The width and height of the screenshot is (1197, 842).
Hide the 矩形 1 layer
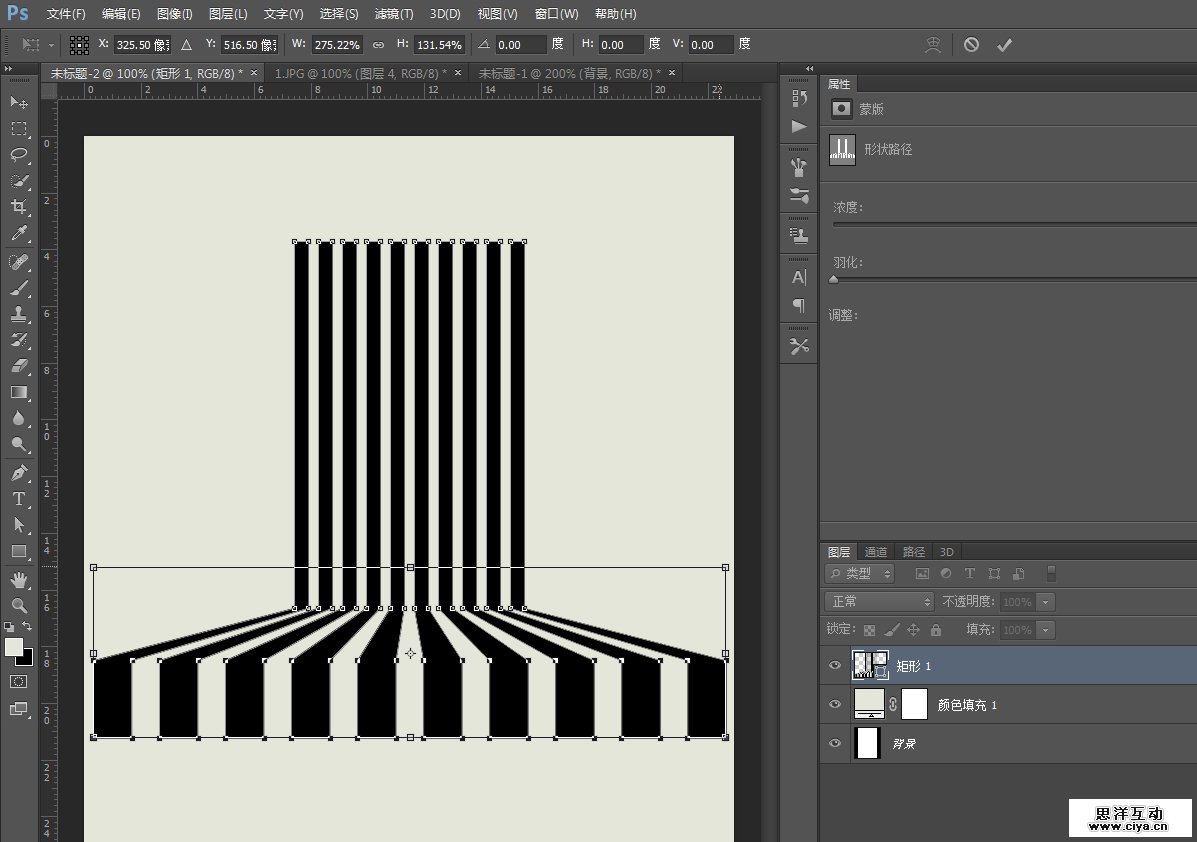[835, 665]
